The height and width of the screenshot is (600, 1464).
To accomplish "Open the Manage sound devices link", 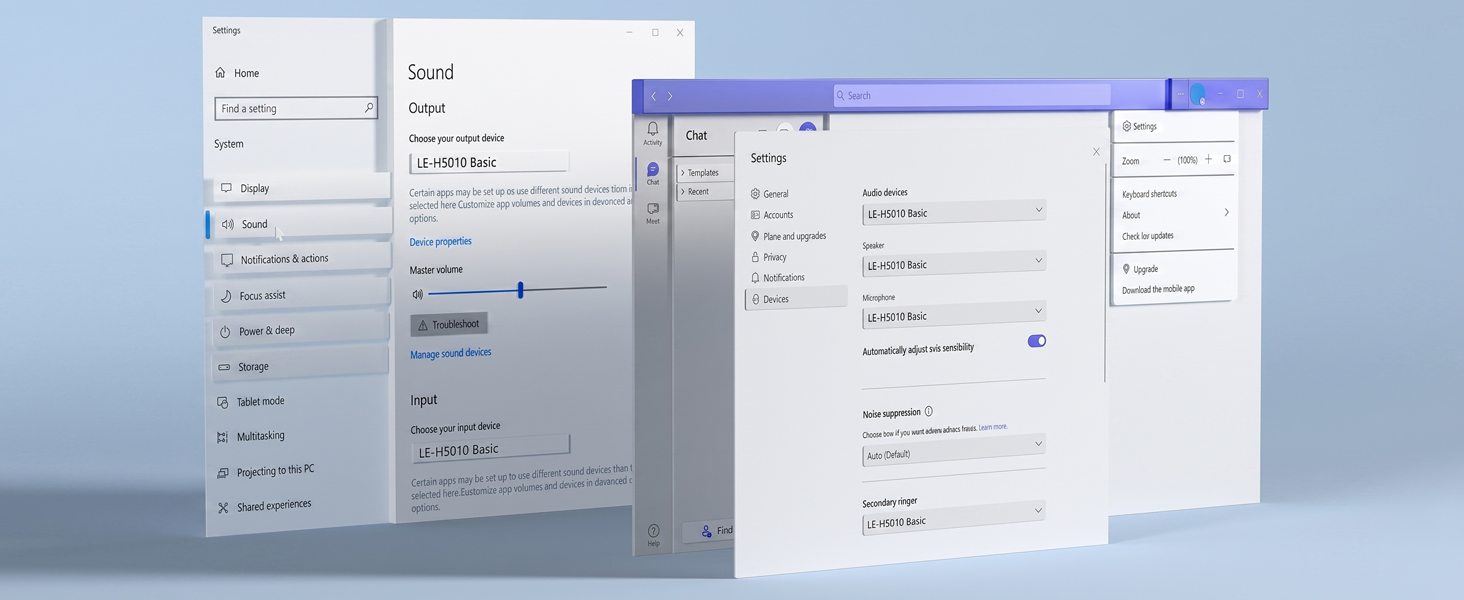I will 451,353.
